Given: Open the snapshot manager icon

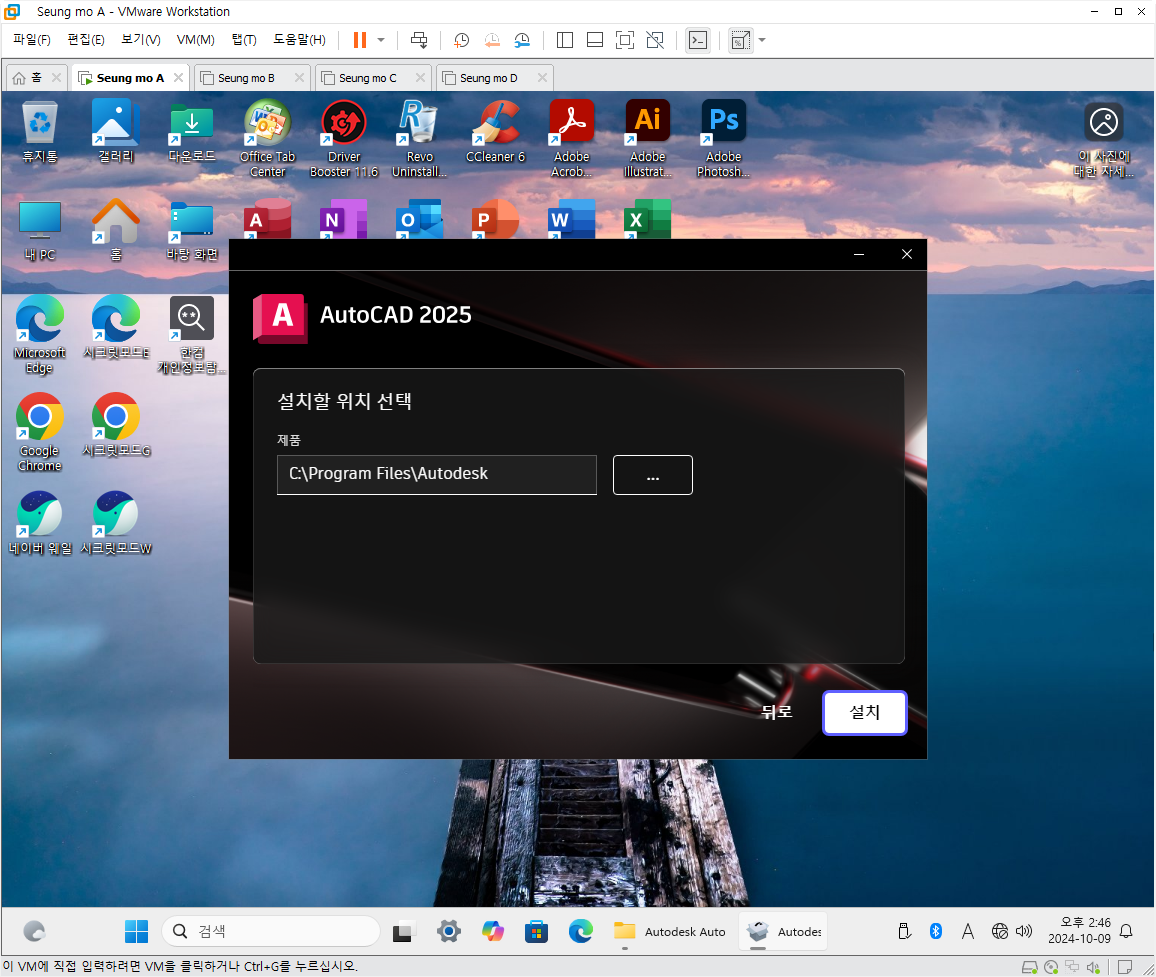Looking at the screenshot, I should click(x=522, y=40).
